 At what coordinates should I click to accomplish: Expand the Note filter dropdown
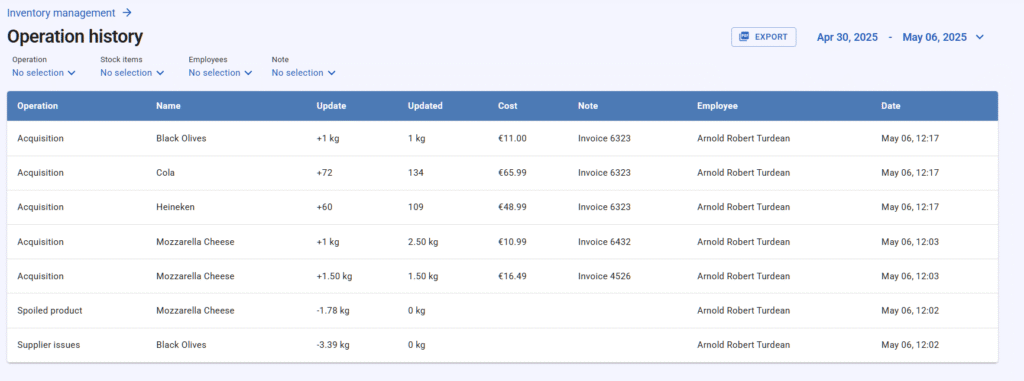coord(304,73)
